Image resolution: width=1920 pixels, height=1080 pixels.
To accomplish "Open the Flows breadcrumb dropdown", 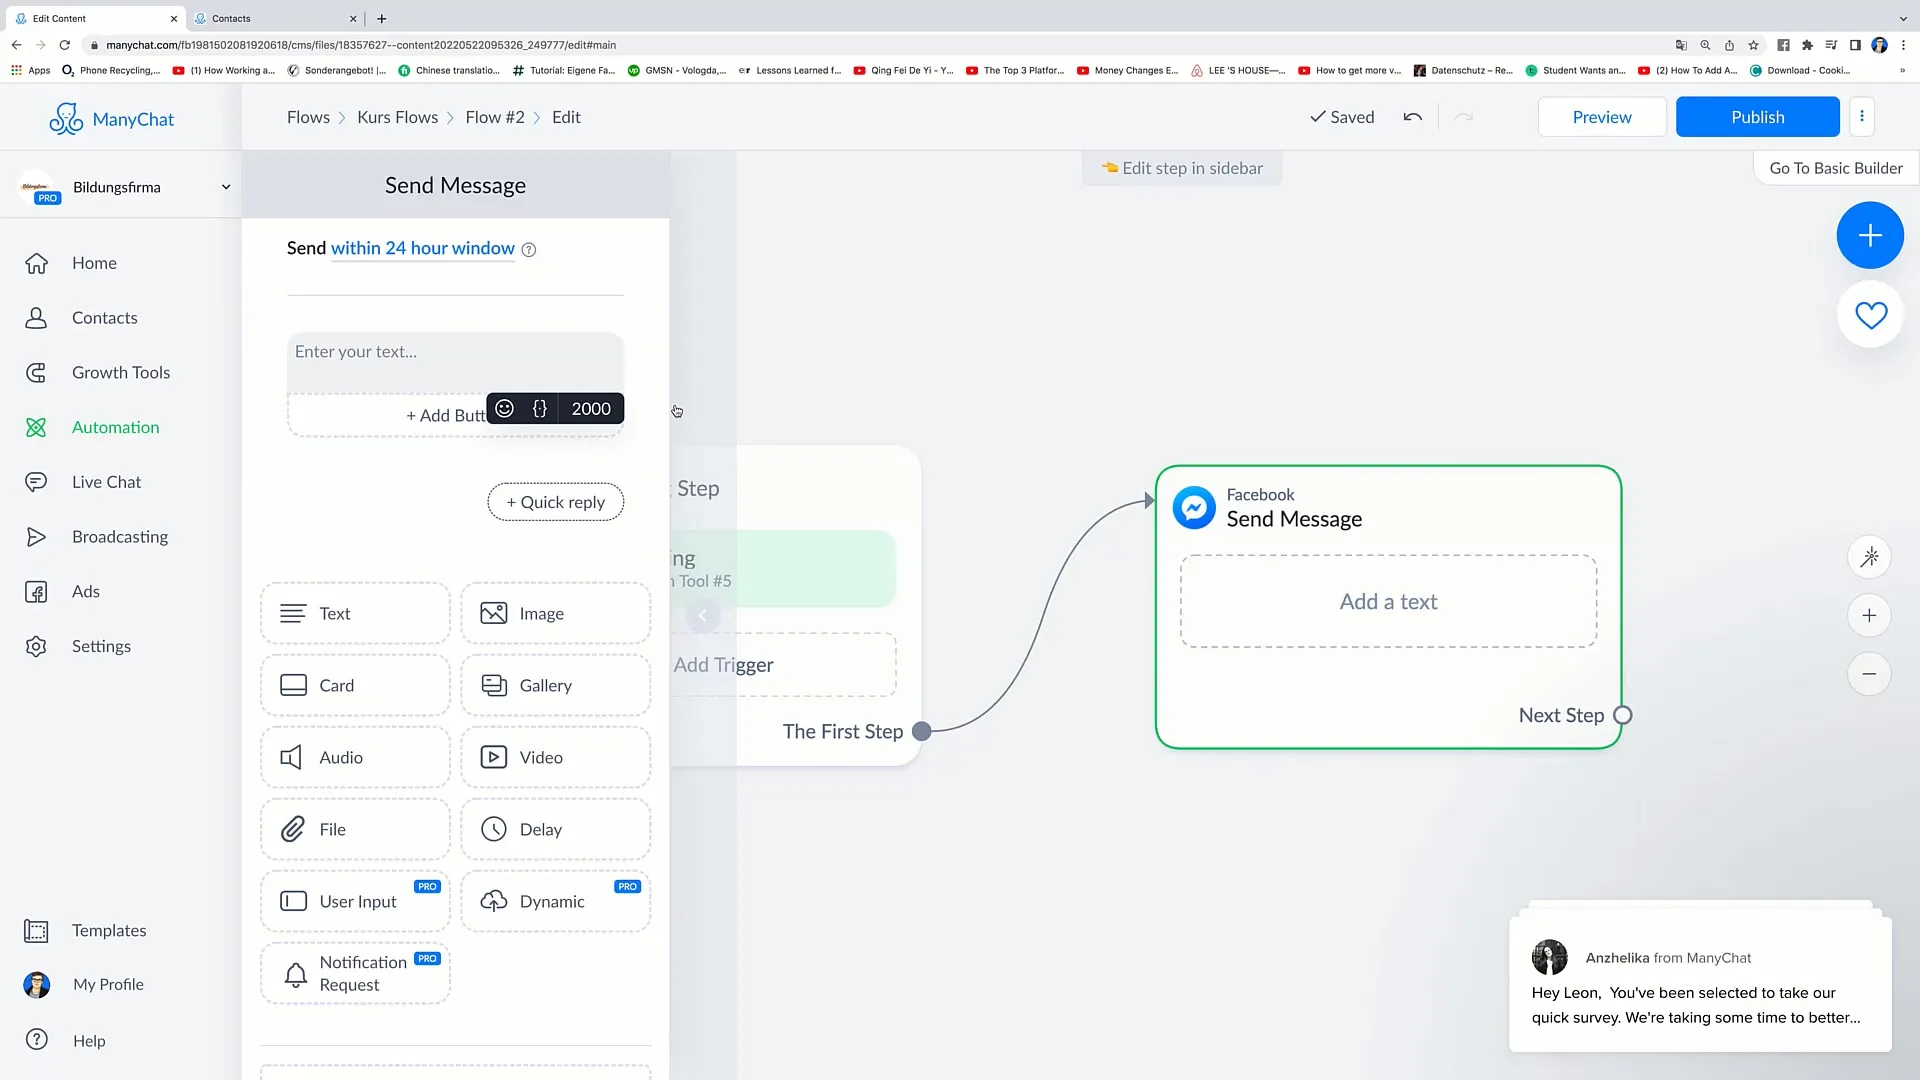I will pyautogui.click(x=309, y=117).
